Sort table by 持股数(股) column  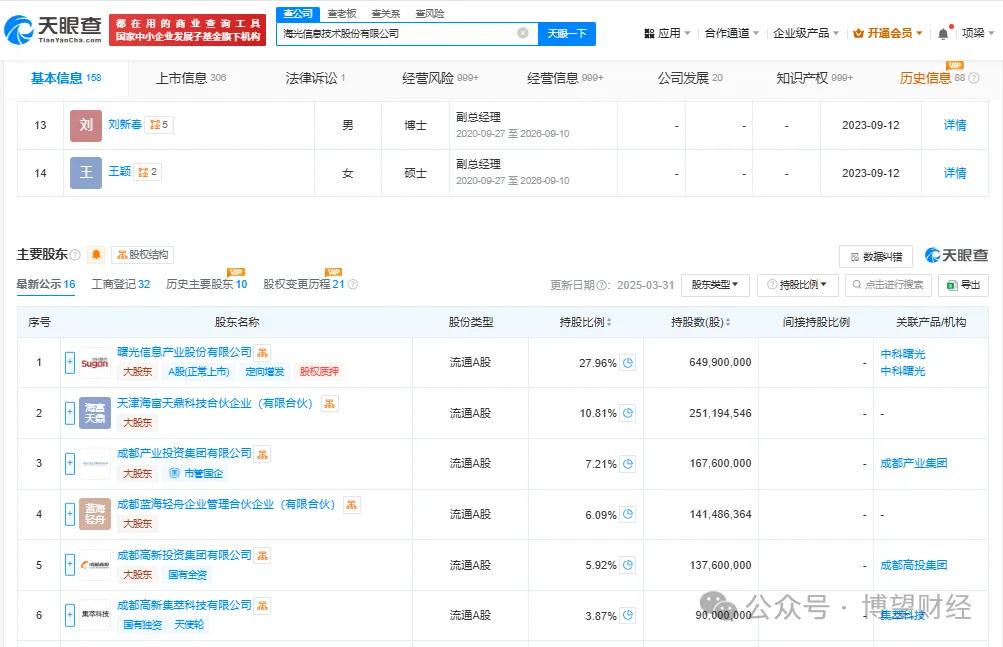tap(700, 323)
